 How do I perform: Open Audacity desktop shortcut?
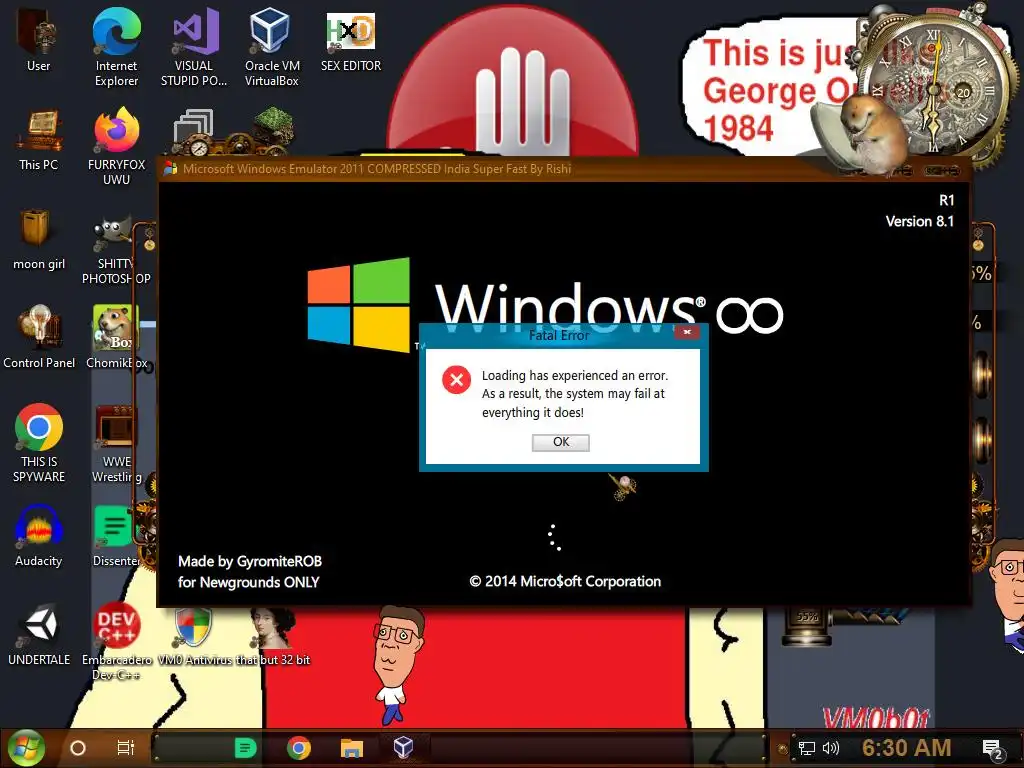click(39, 536)
